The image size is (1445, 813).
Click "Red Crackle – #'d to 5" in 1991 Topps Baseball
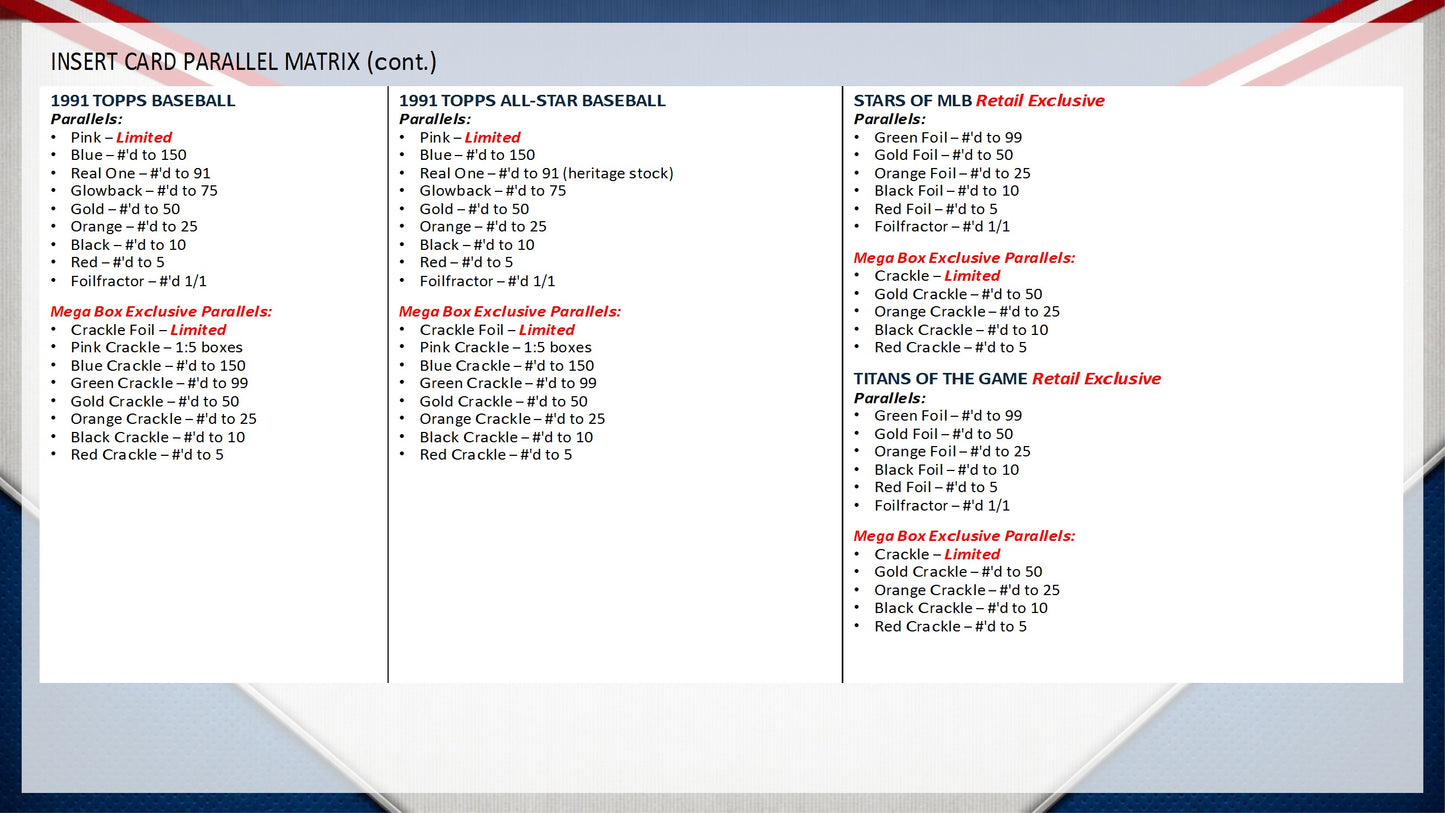pyautogui.click(x=147, y=455)
